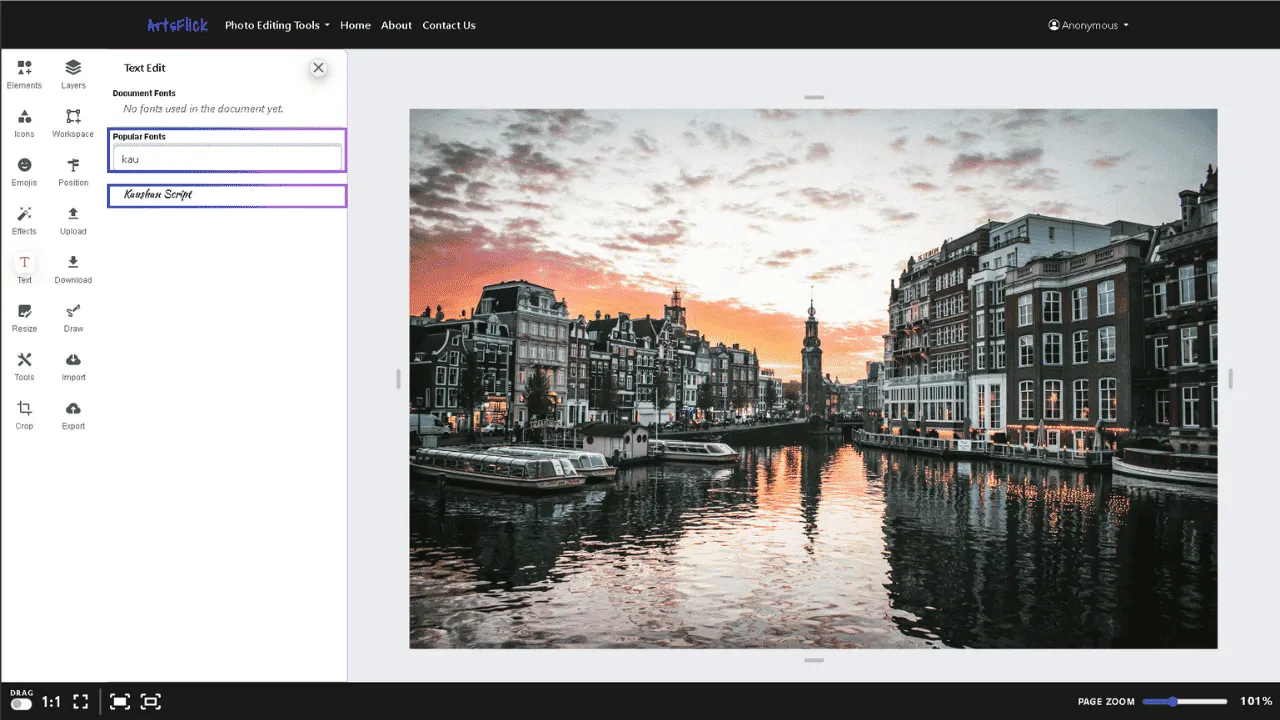The height and width of the screenshot is (720, 1280).
Task: Set zoom to 1:1
Action: [51, 702]
